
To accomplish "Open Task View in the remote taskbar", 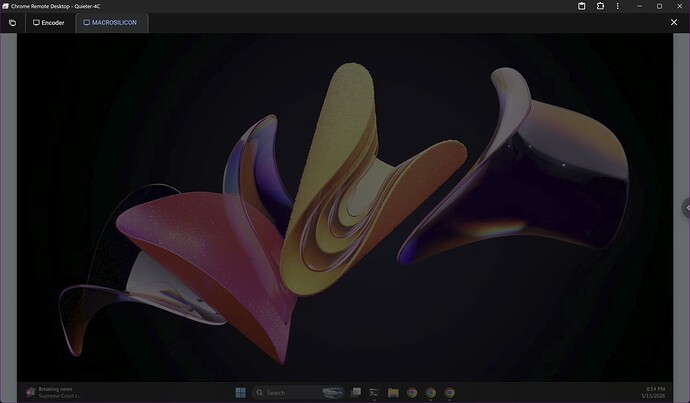I will point(356,392).
